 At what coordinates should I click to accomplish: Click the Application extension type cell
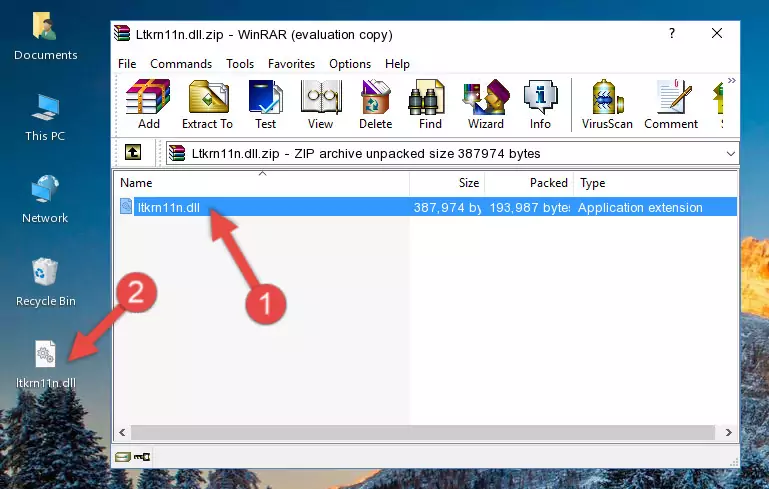640,207
